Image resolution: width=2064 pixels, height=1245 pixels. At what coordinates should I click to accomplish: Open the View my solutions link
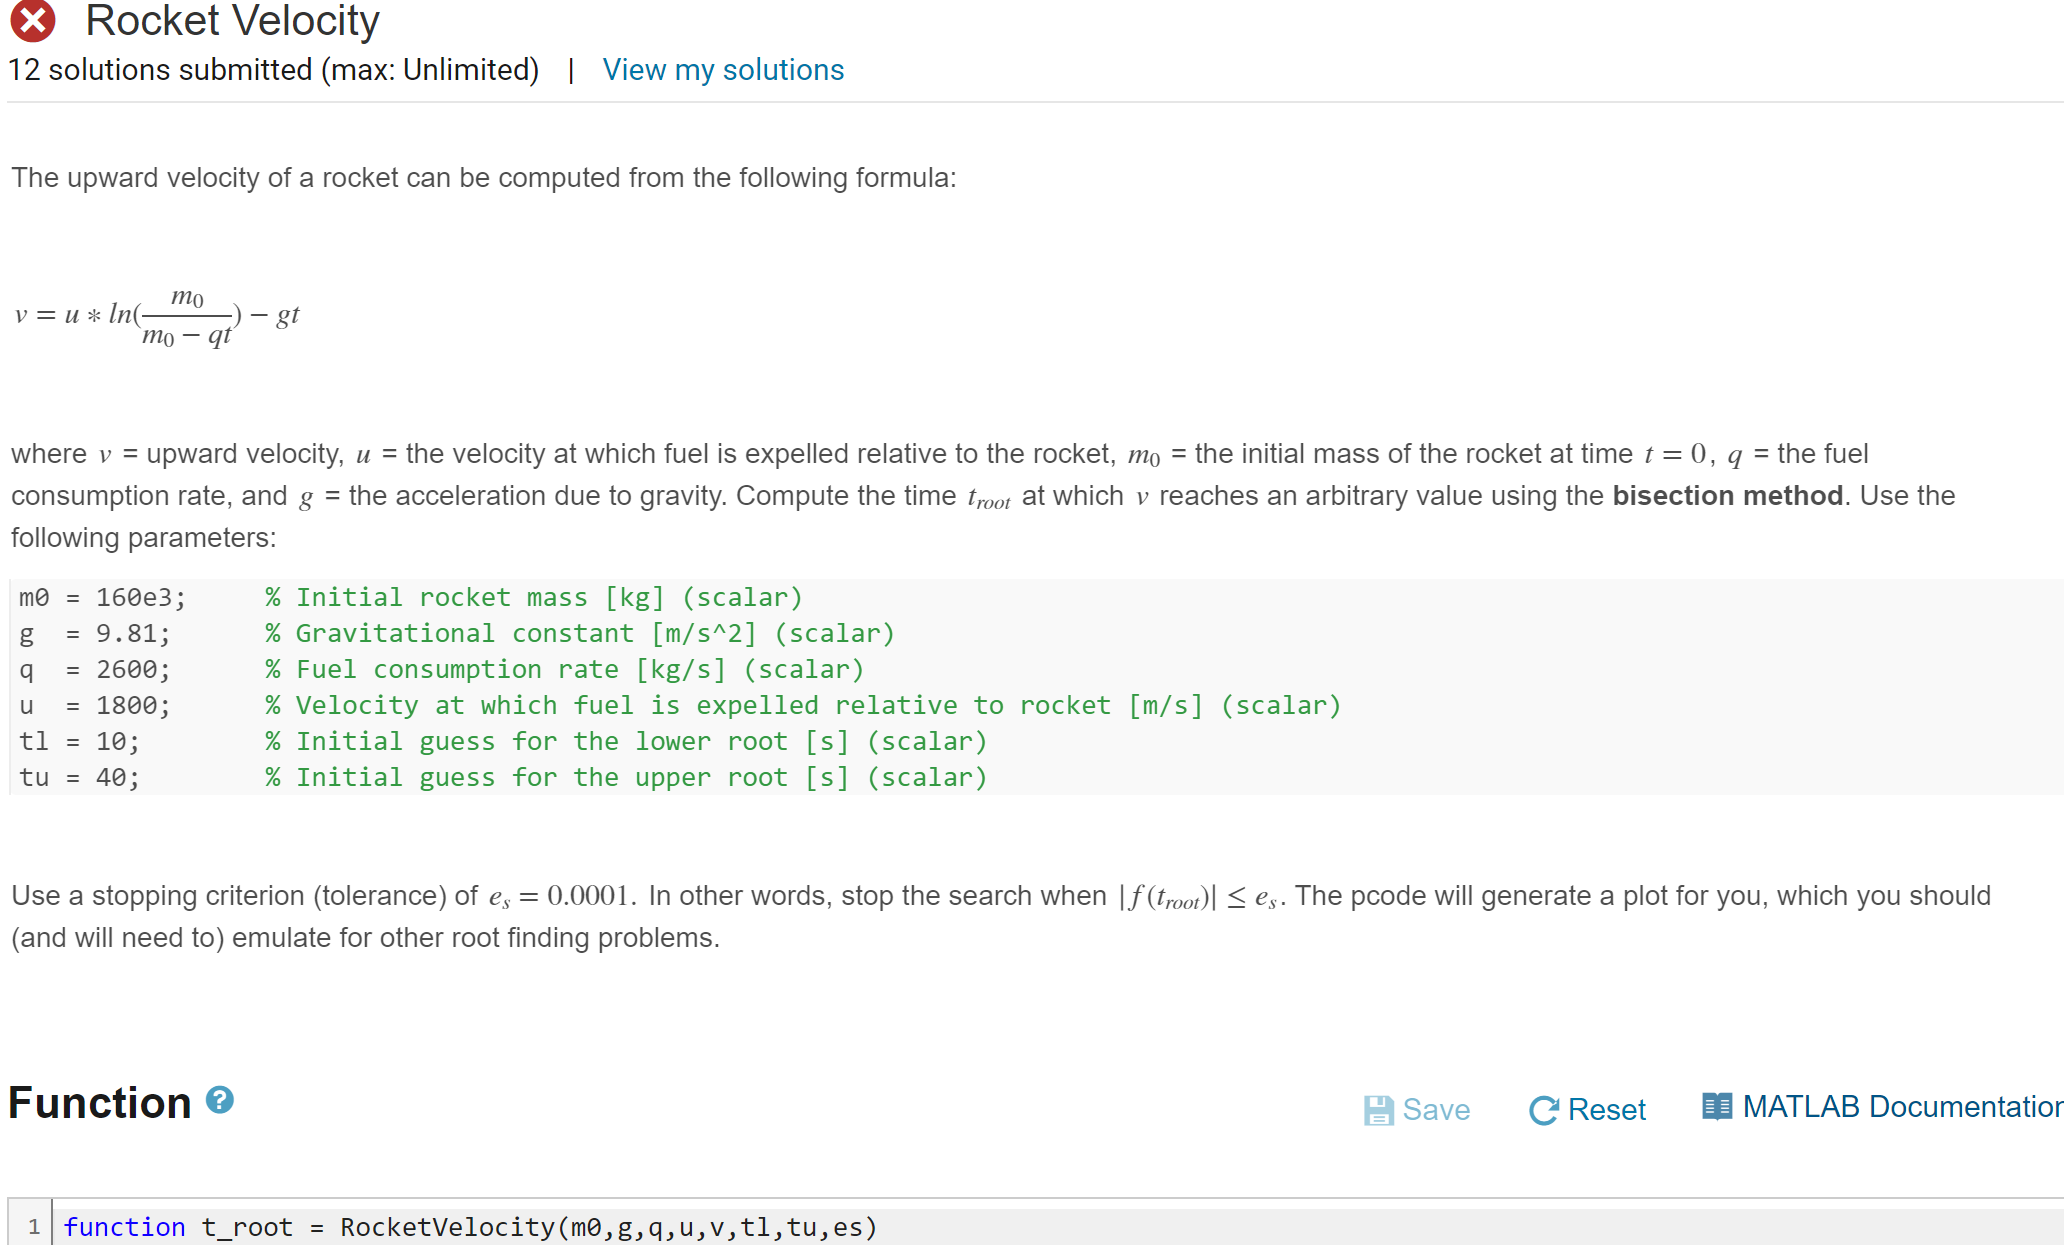coord(723,69)
